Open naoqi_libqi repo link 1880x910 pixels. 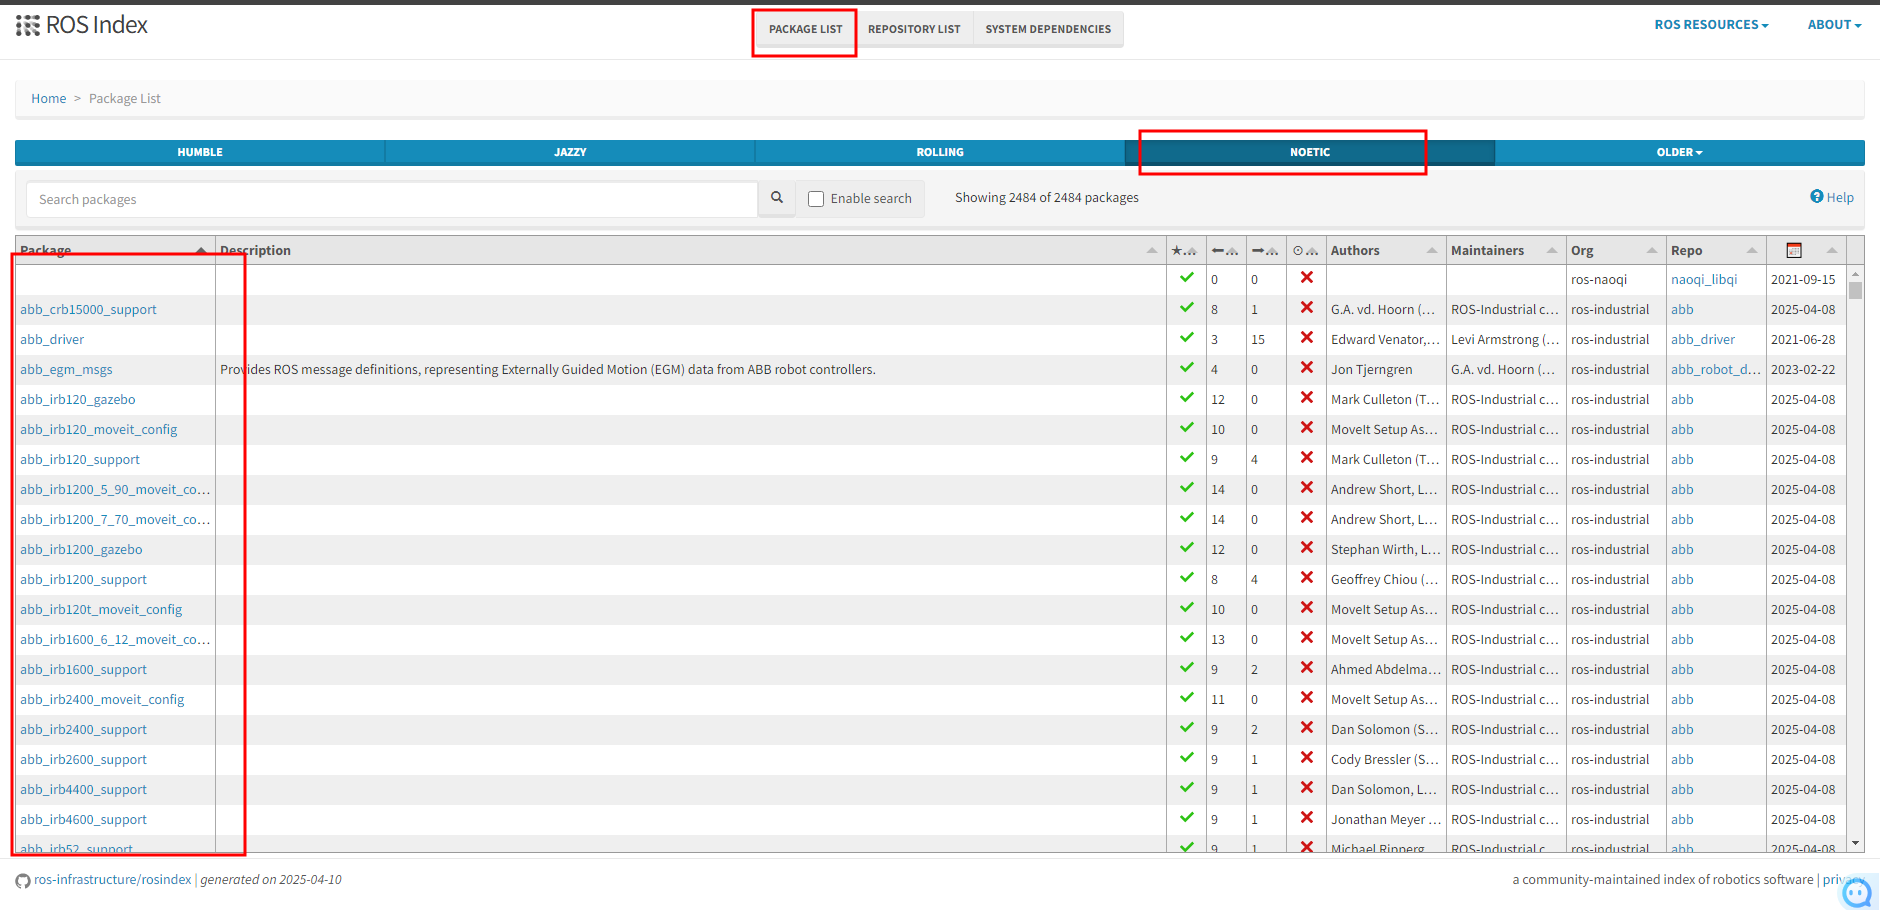[1704, 279]
